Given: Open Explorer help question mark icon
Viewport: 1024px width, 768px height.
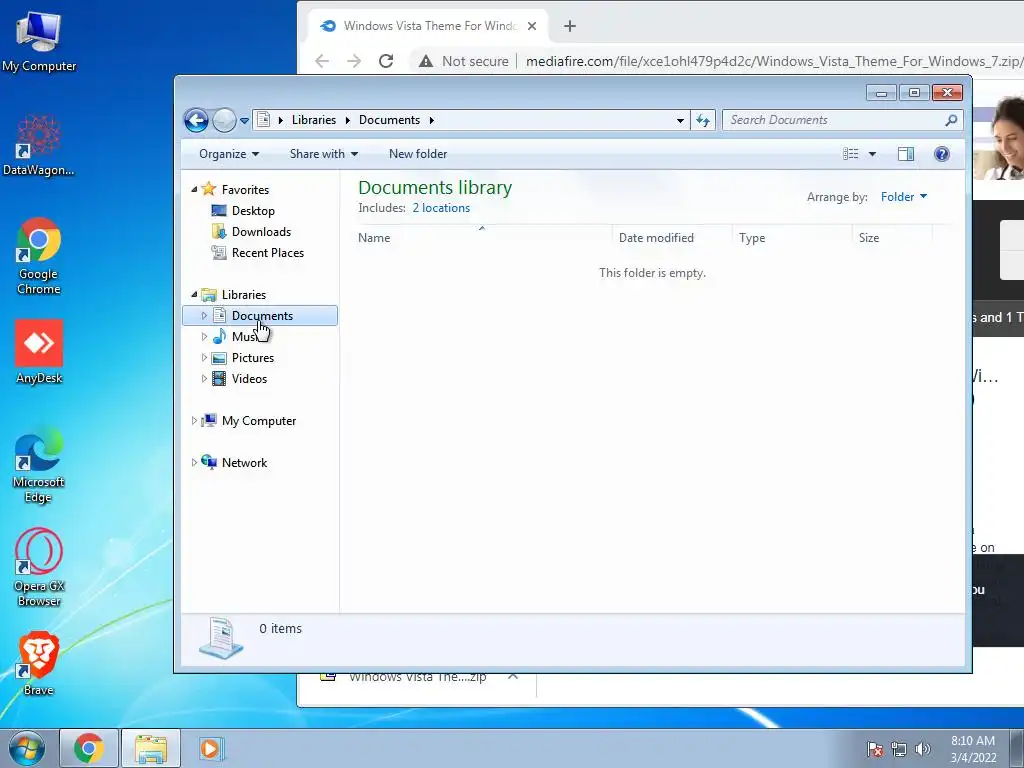Looking at the screenshot, I should pos(942,154).
